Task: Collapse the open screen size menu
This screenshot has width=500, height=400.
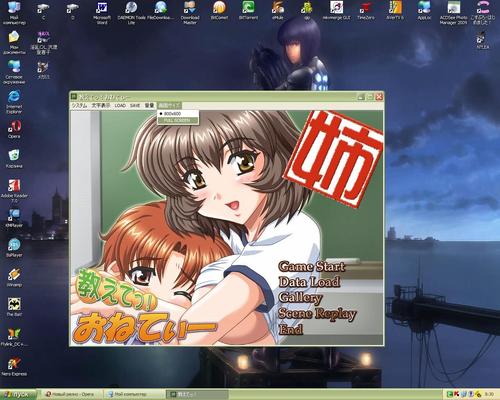Action: coord(170,105)
